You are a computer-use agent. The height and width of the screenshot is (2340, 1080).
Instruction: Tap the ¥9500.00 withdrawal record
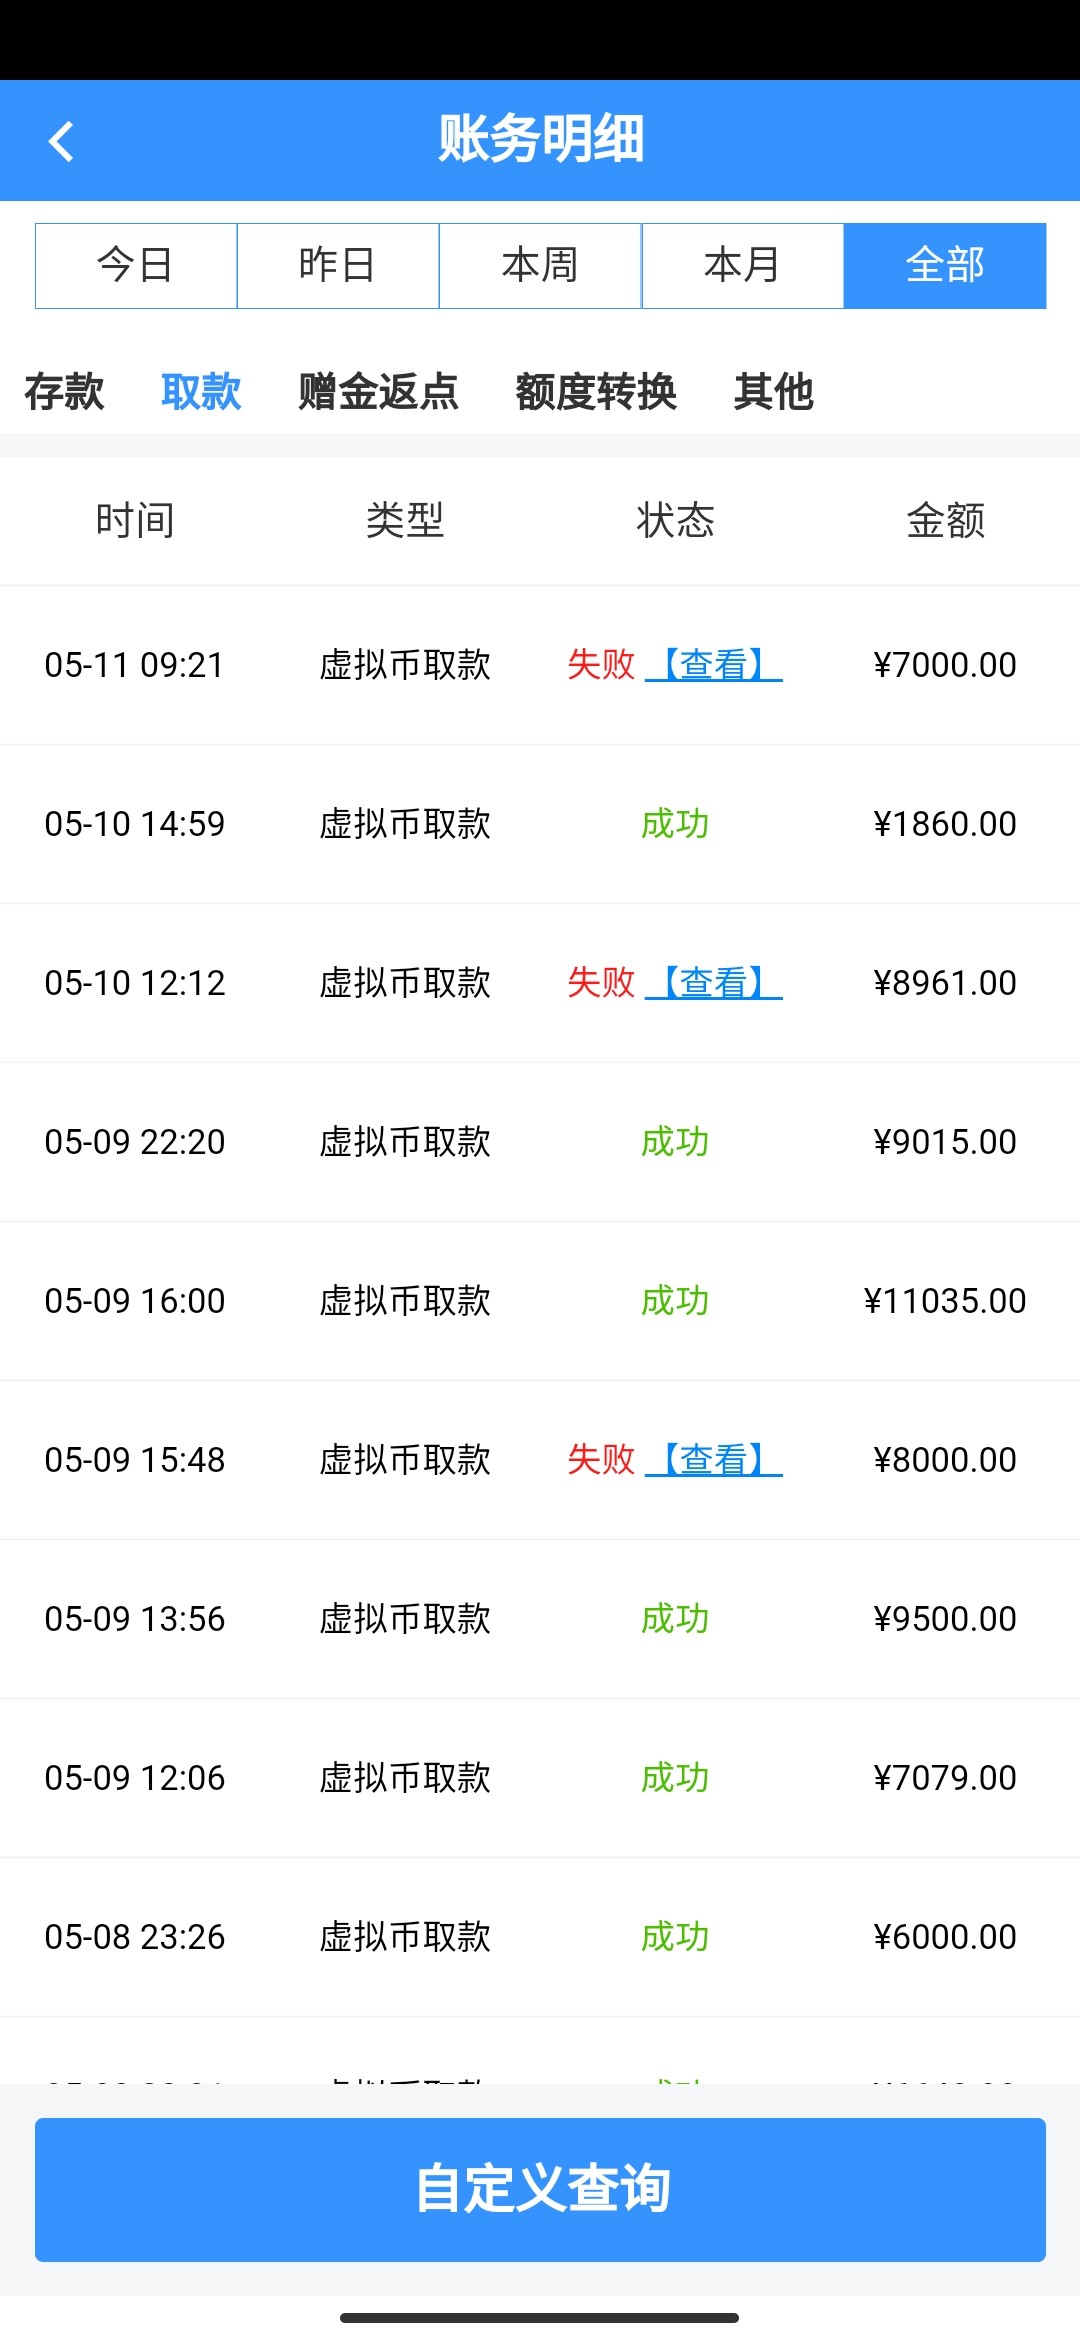coord(540,1618)
